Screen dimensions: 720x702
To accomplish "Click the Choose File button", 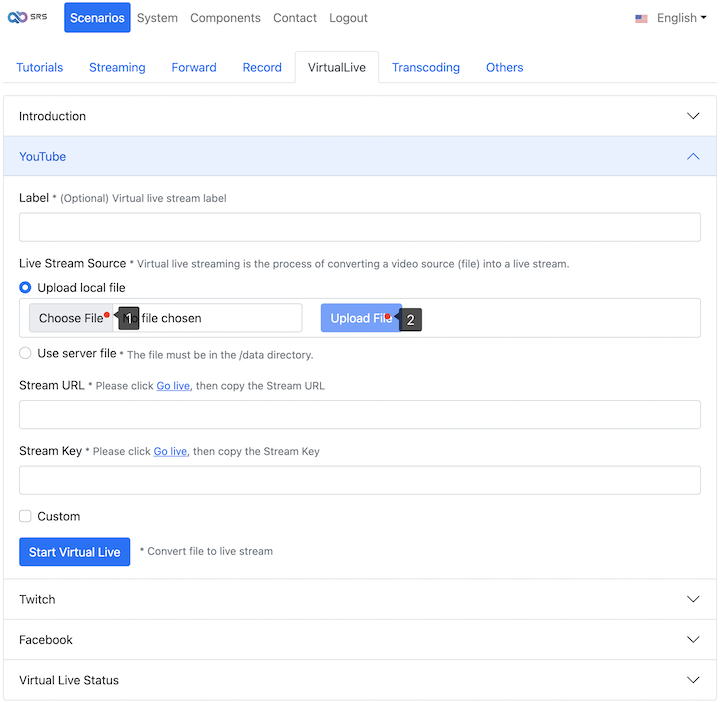I will 71,318.
